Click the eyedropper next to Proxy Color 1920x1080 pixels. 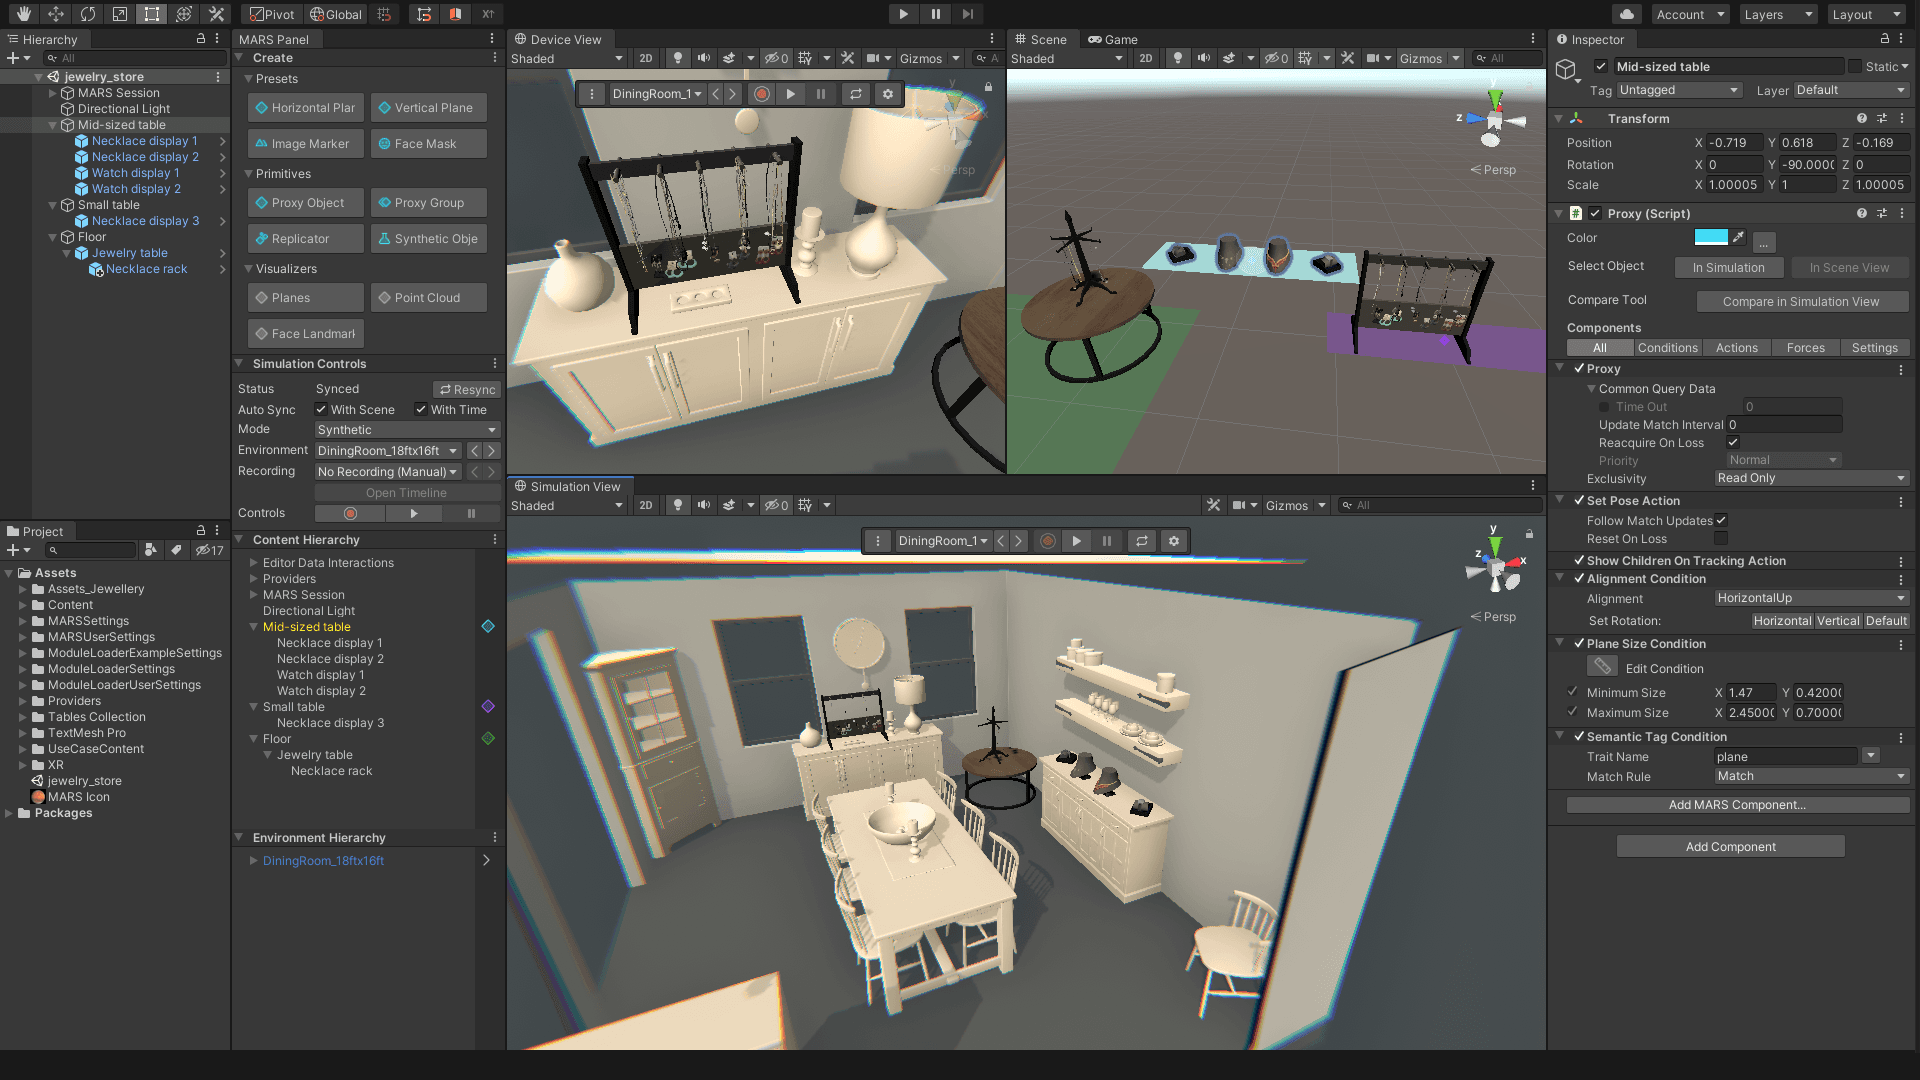[x=1739, y=238]
